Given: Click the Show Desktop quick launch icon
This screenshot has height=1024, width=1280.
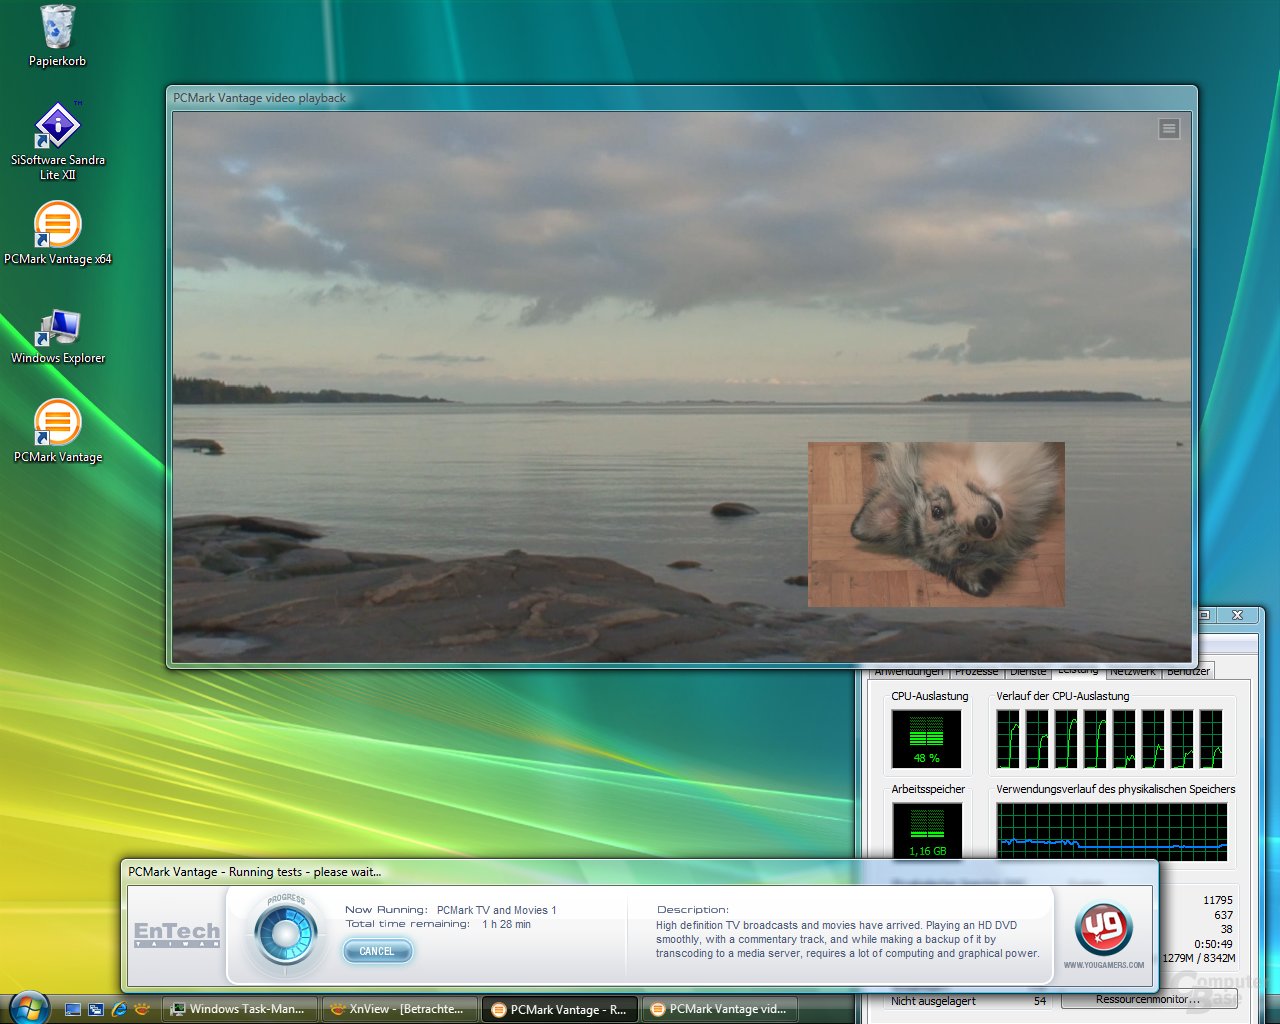Looking at the screenshot, I should pyautogui.click(x=72, y=1010).
